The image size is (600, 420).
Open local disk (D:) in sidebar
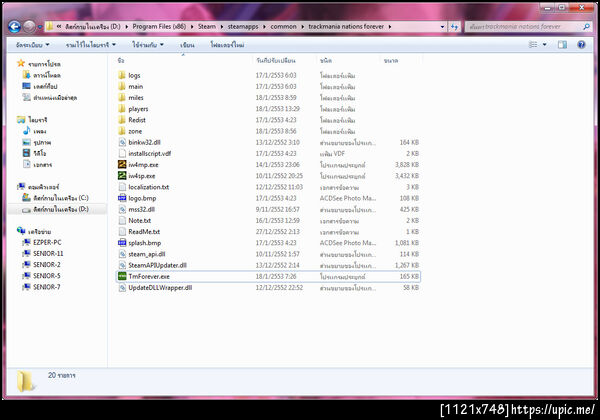click(x=55, y=209)
